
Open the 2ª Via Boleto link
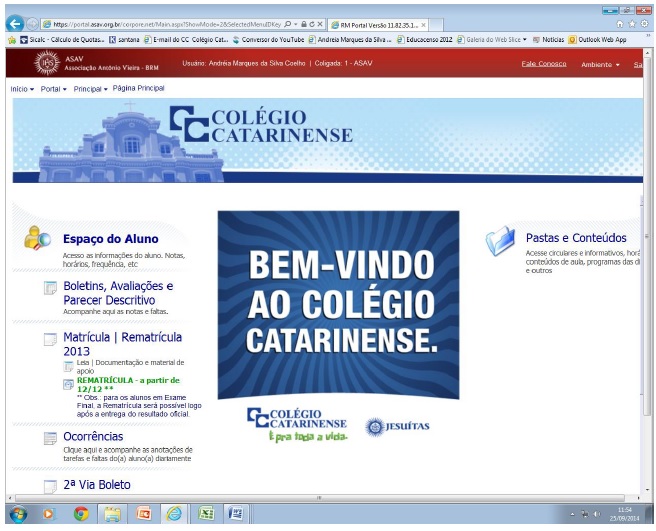click(97, 485)
